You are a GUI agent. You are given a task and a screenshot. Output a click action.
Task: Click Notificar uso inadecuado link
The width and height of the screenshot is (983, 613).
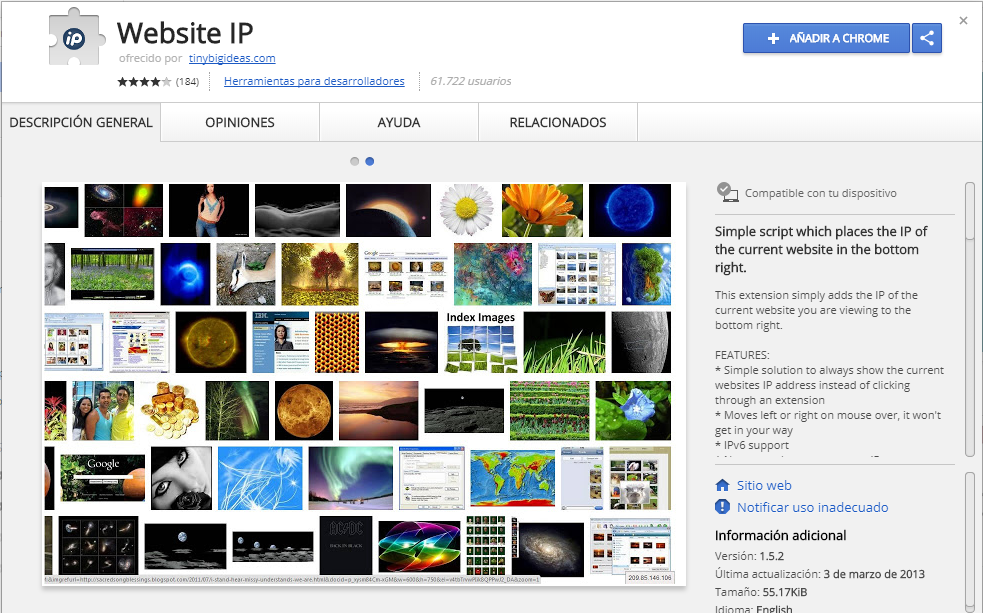click(x=812, y=507)
